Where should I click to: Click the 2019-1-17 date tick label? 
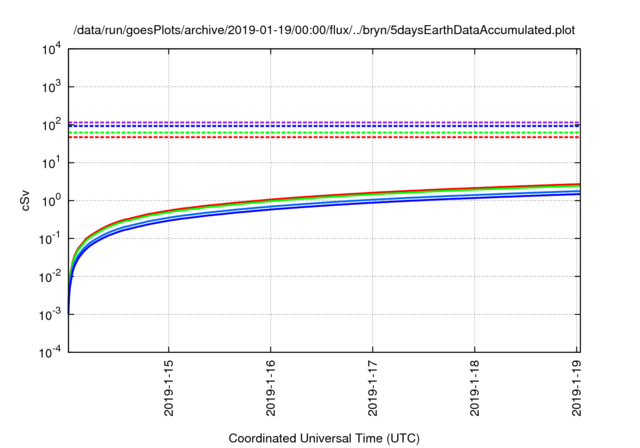pos(373,388)
